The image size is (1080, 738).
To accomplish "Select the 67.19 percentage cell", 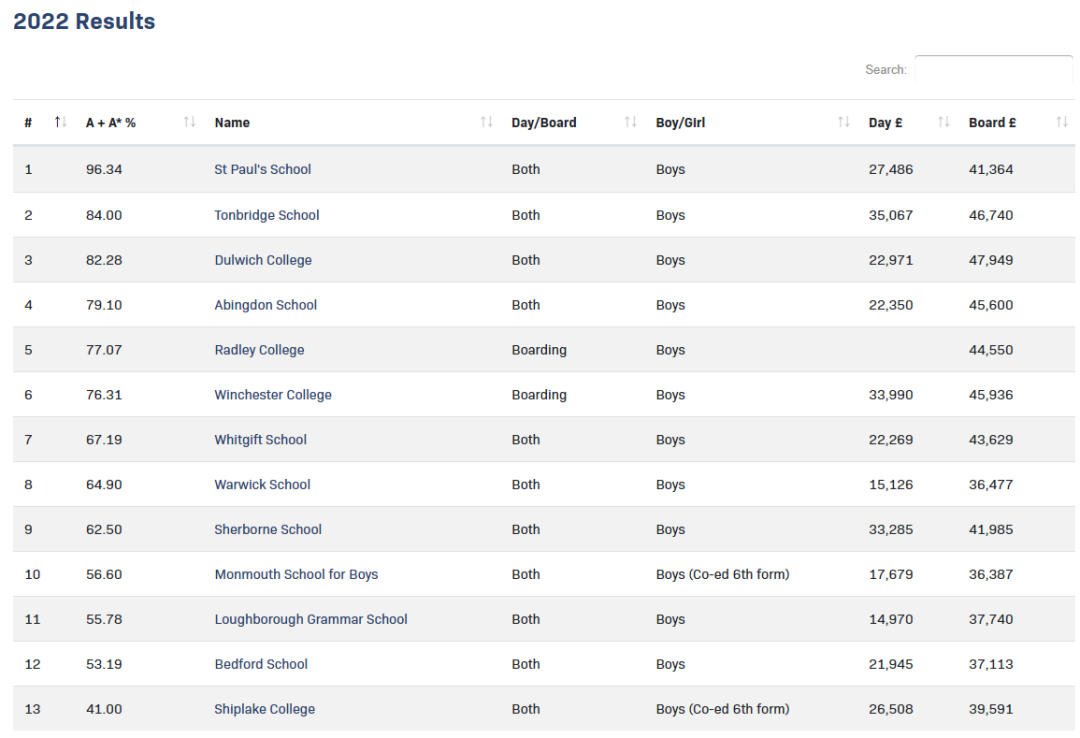I will click(104, 440).
